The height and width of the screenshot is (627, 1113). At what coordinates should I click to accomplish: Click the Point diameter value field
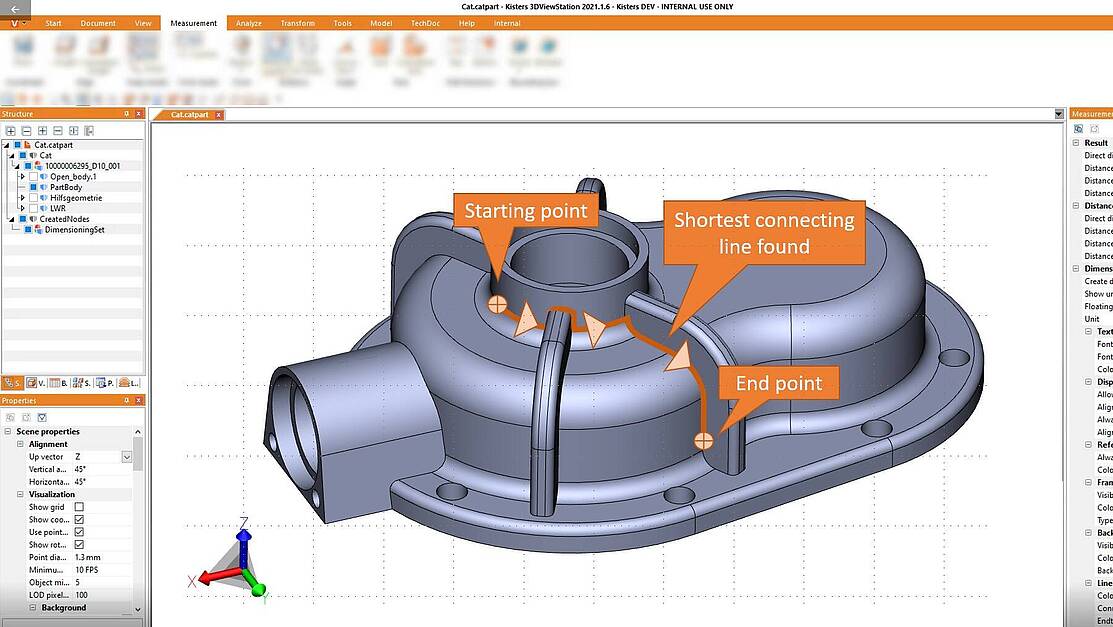100,557
